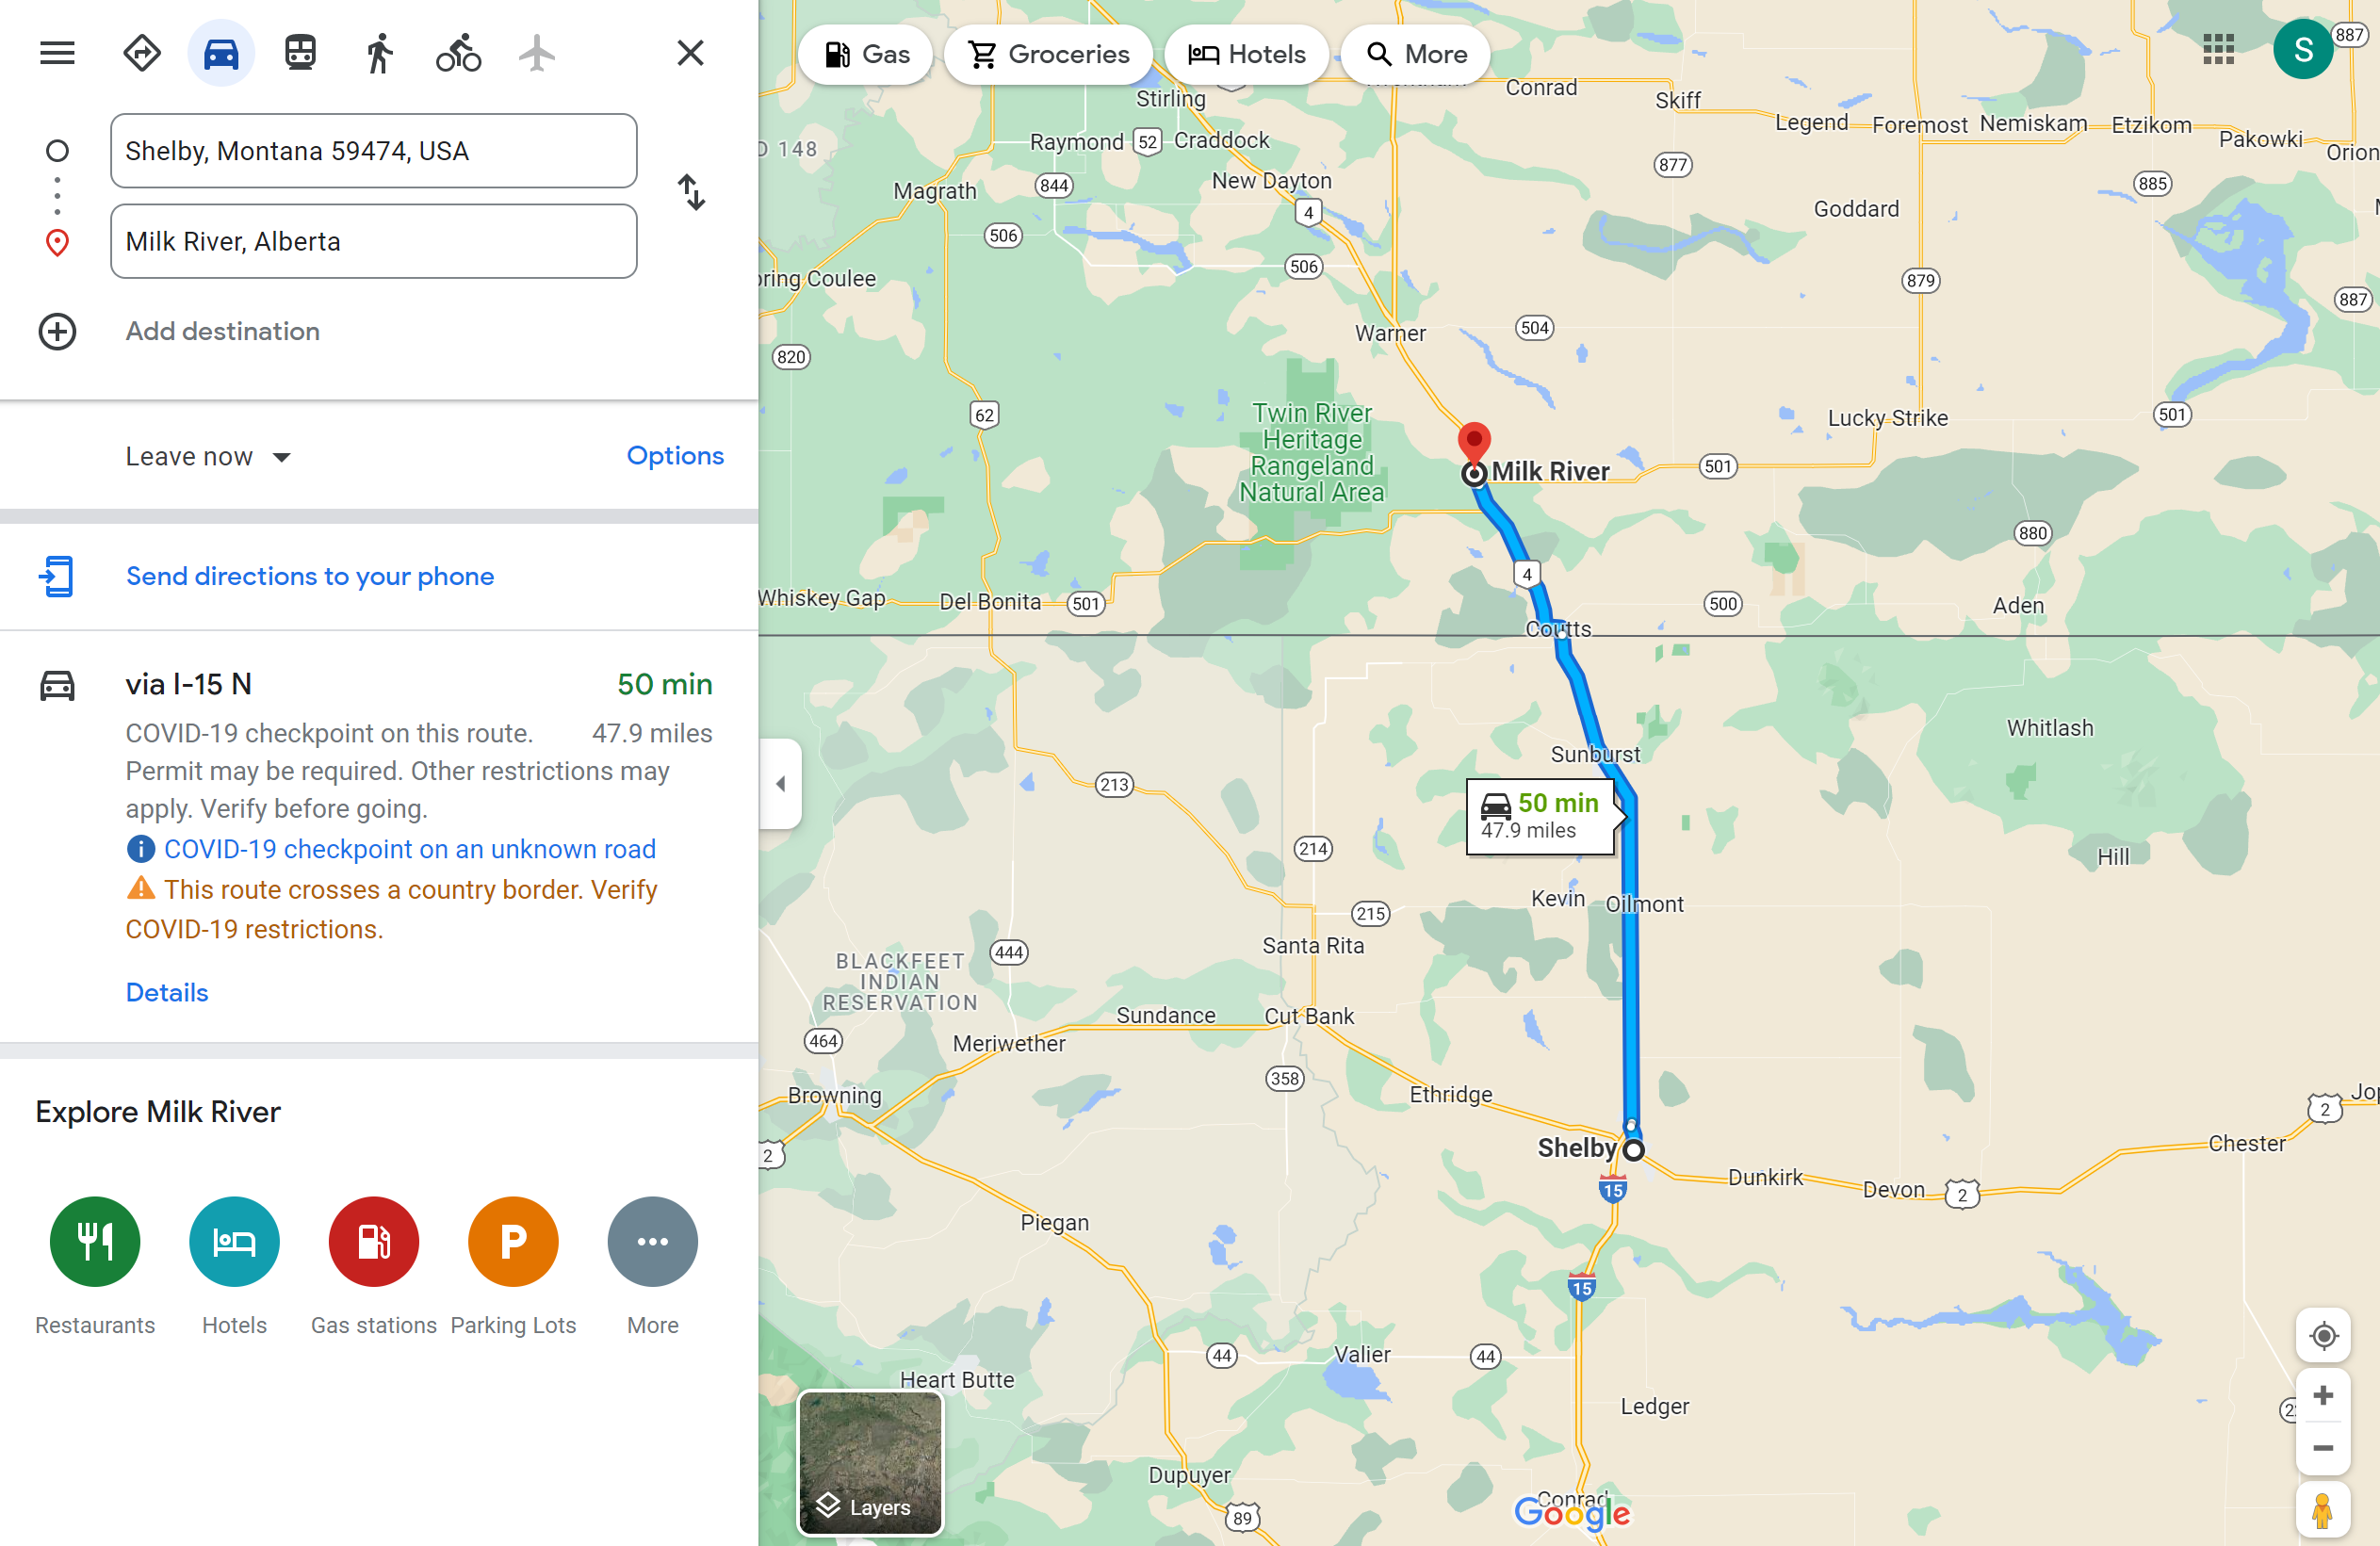
Task: Open Street View Pegman
Action: (2323, 1510)
